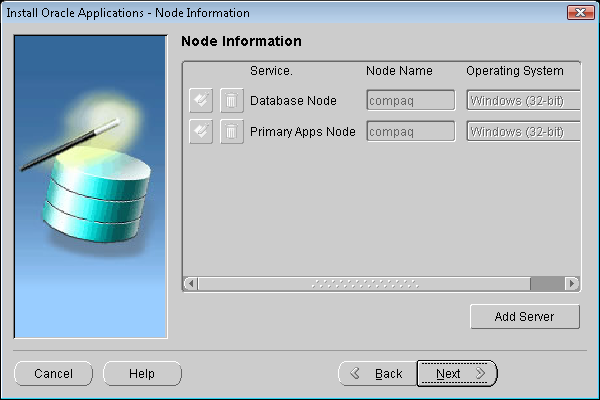
Task: Click the 'Node Name' column header
Action: coord(399,71)
